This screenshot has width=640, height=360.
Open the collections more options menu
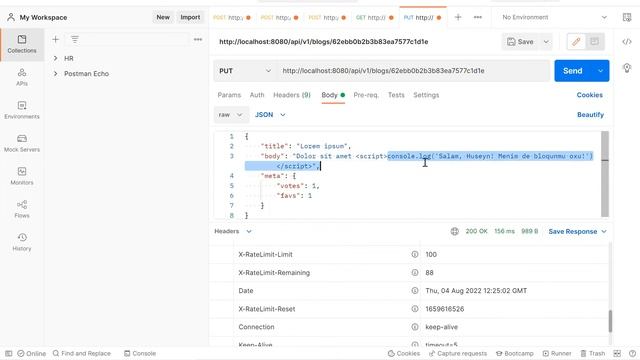pyautogui.click(x=198, y=40)
